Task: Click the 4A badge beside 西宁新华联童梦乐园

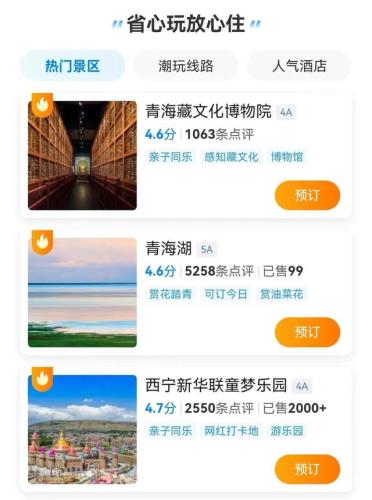Action: 302,386
